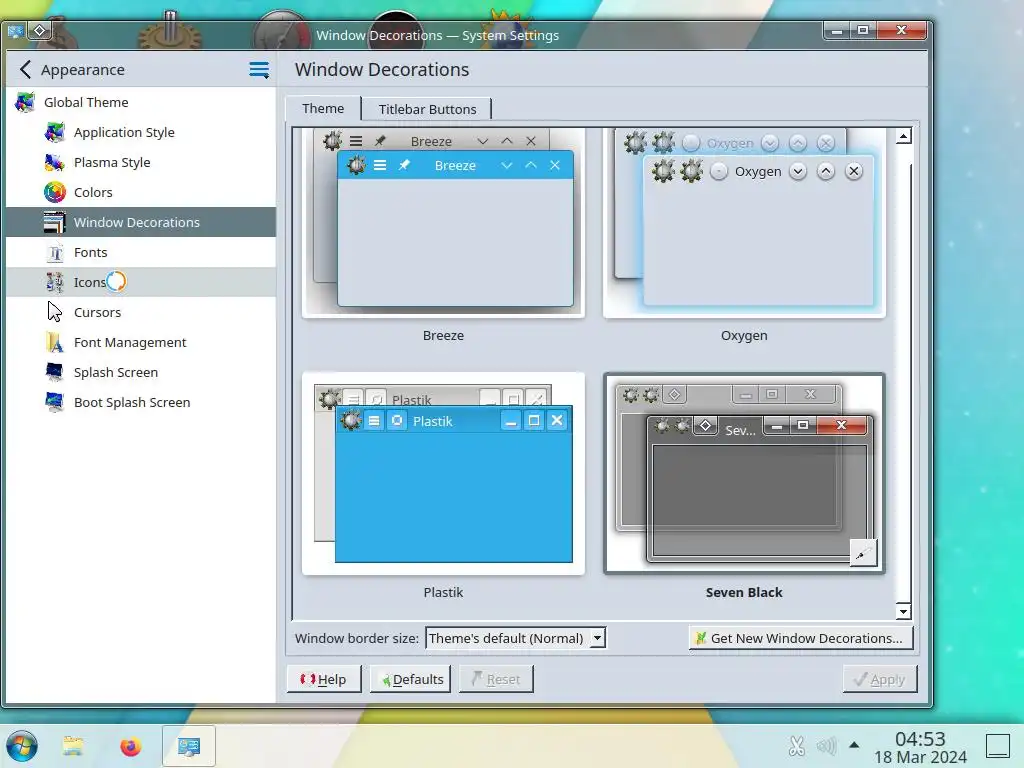Image resolution: width=1024 pixels, height=768 pixels.
Task: Click the Reset button
Action: point(496,679)
